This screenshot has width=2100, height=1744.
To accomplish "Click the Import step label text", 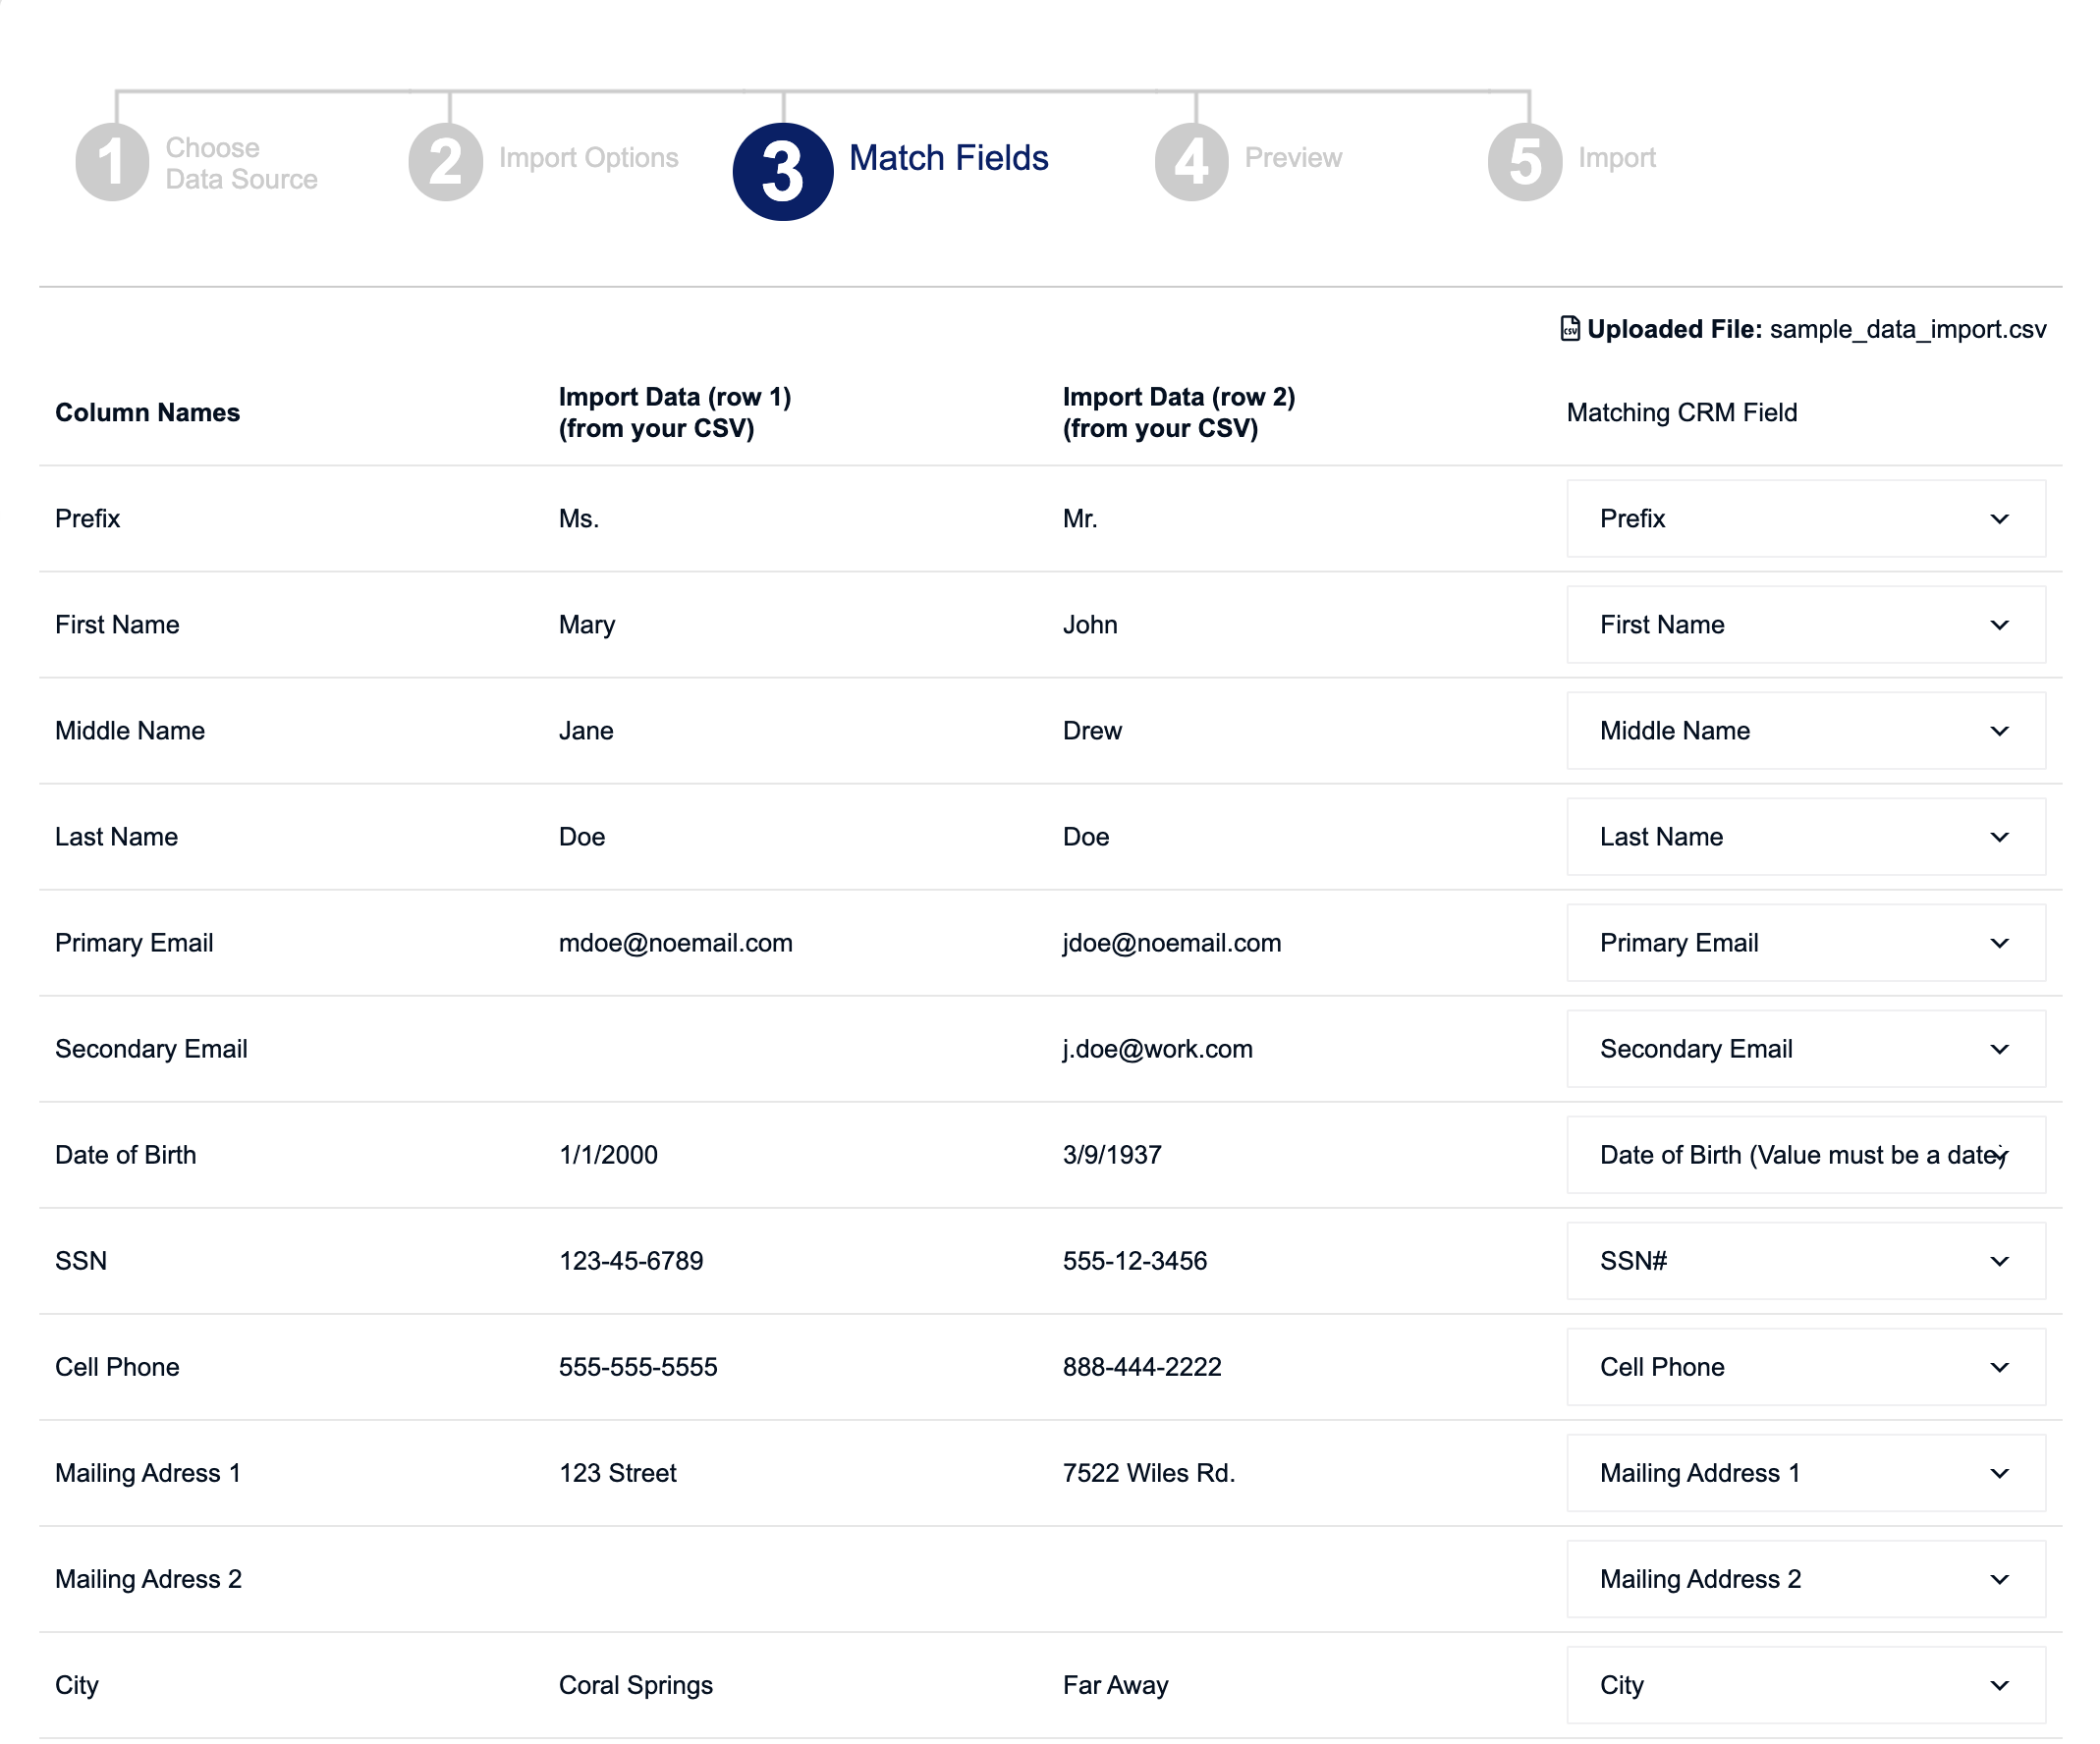I will 1617,158.
